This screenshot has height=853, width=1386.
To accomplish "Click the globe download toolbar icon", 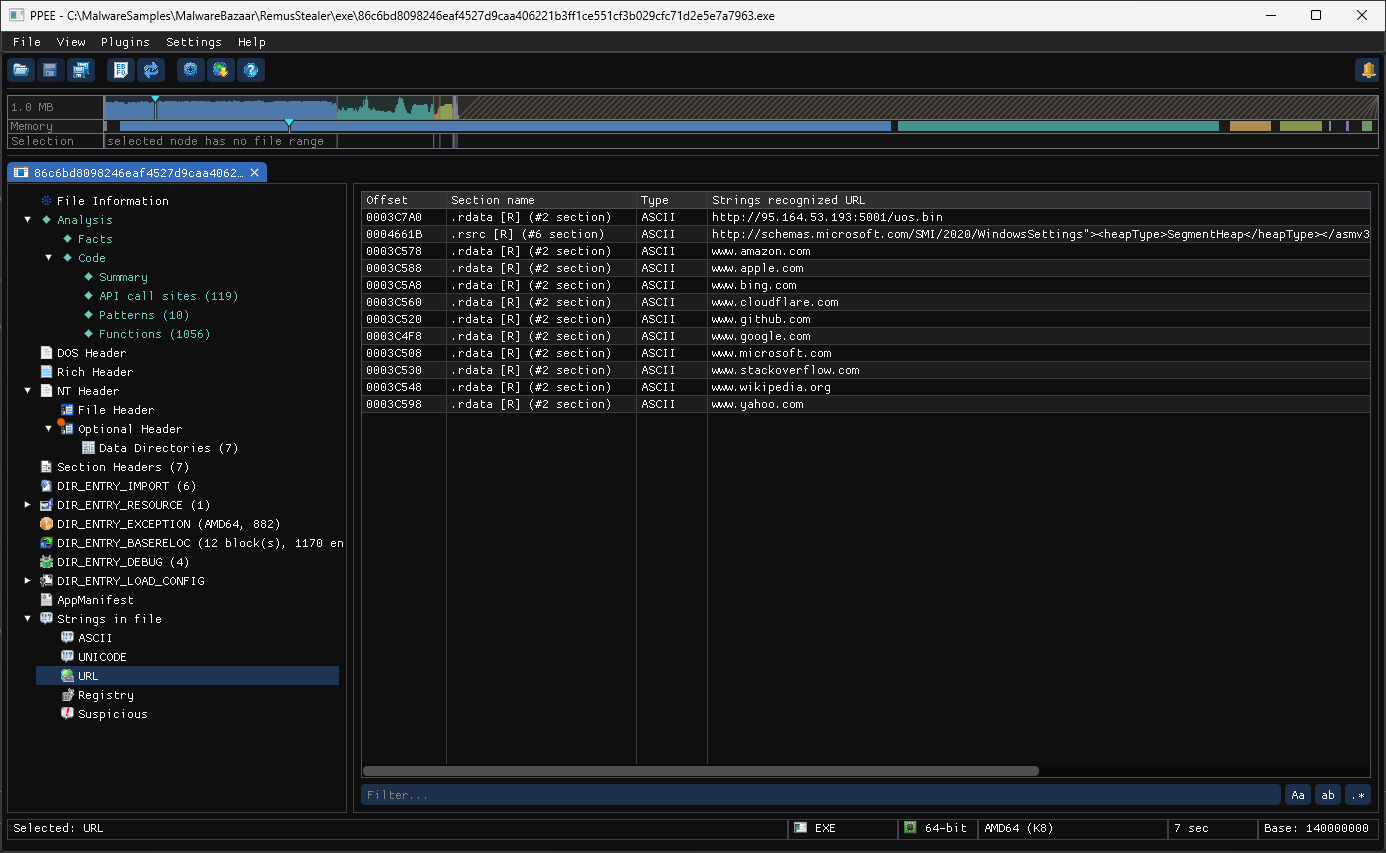I will (x=221, y=70).
